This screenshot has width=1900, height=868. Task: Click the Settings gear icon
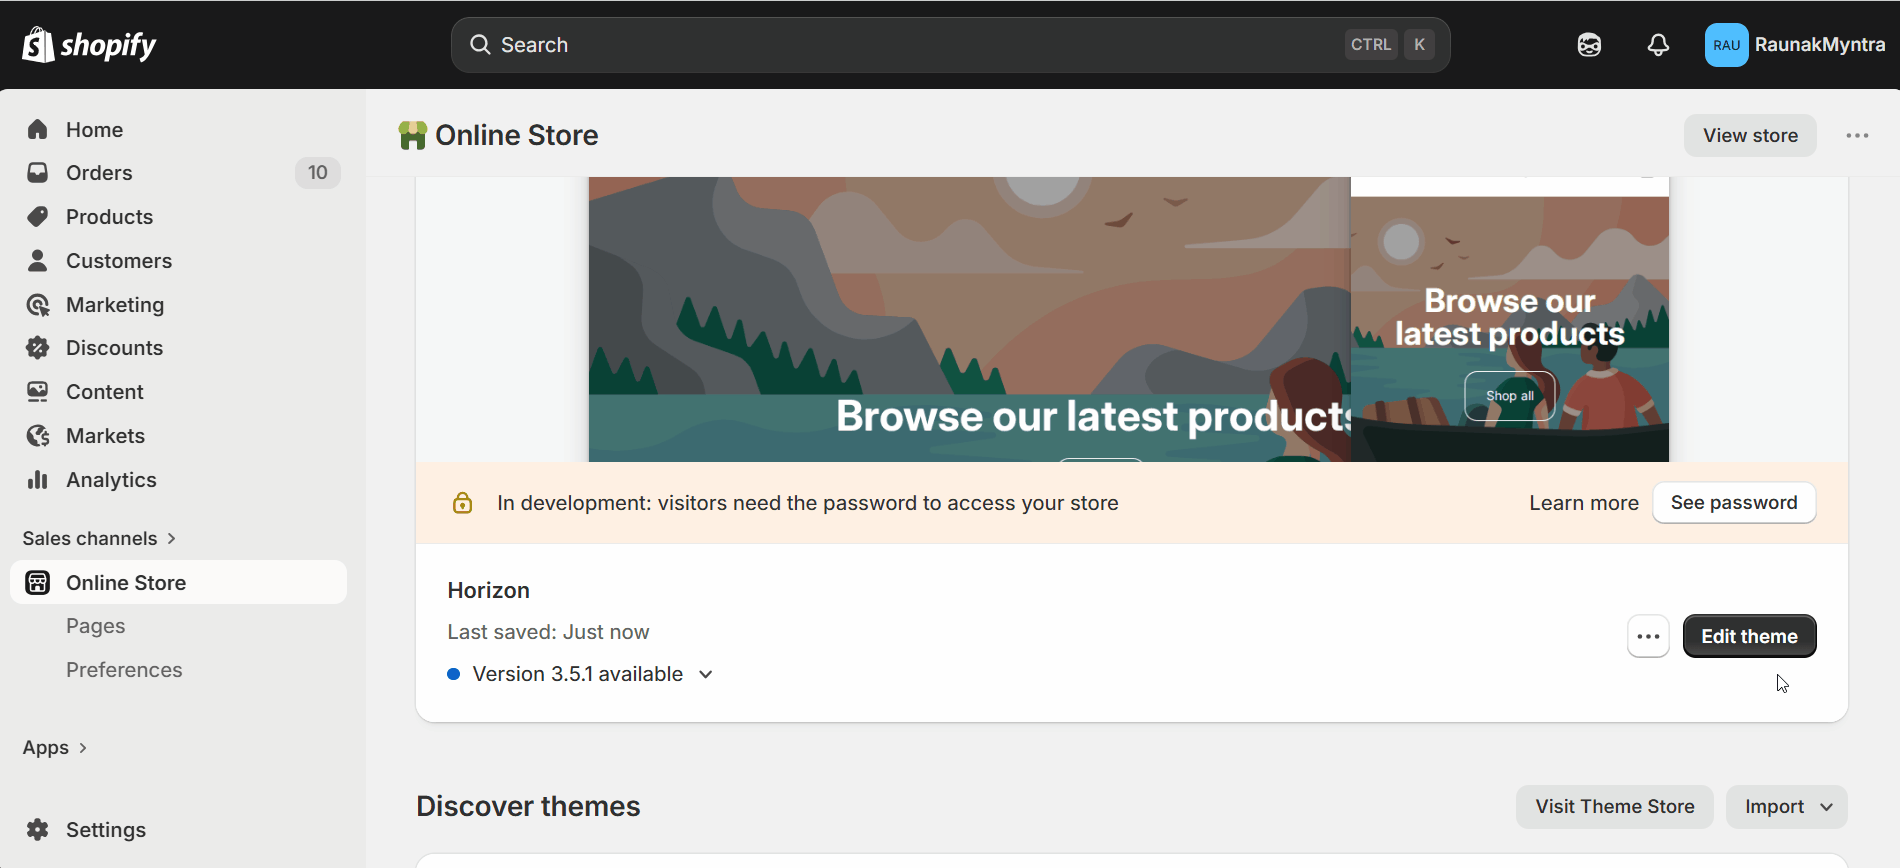pyautogui.click(x=38, y=830)
